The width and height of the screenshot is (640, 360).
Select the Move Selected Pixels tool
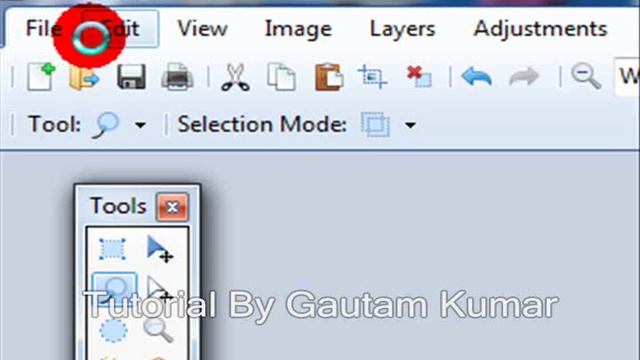tap(160, 249)
